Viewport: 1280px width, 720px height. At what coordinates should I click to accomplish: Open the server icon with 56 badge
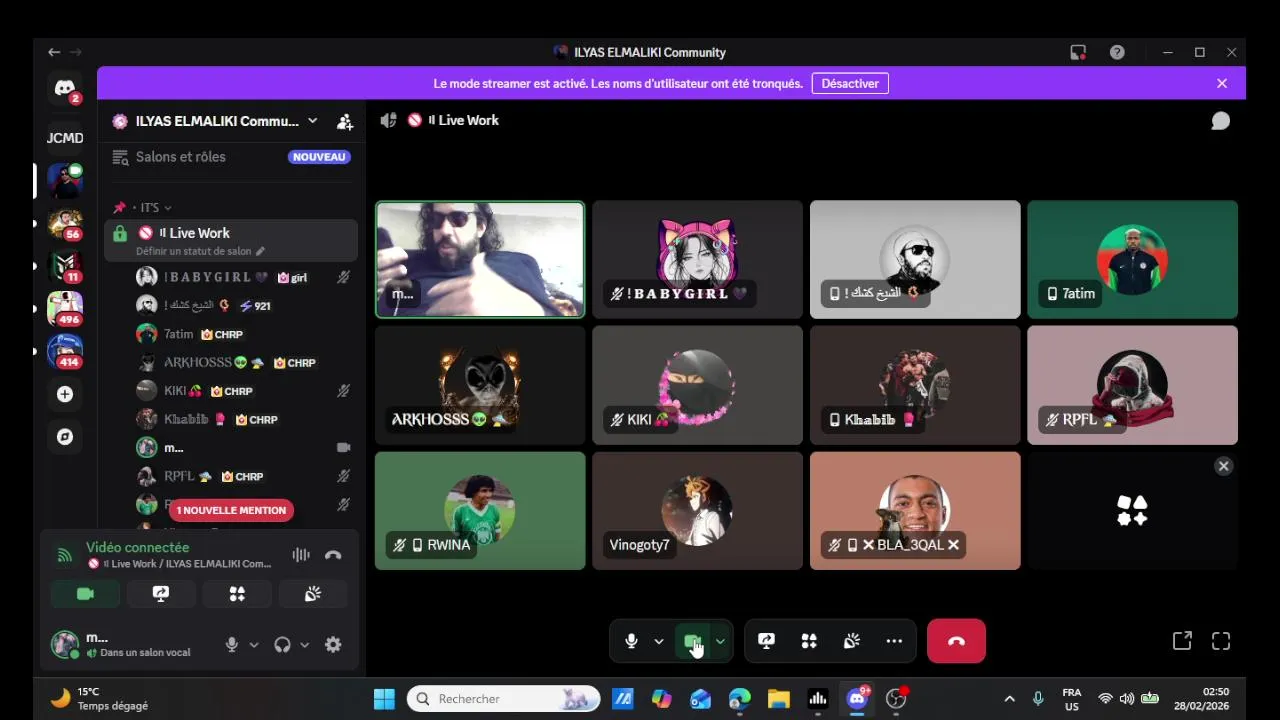(x=65, y=223)
